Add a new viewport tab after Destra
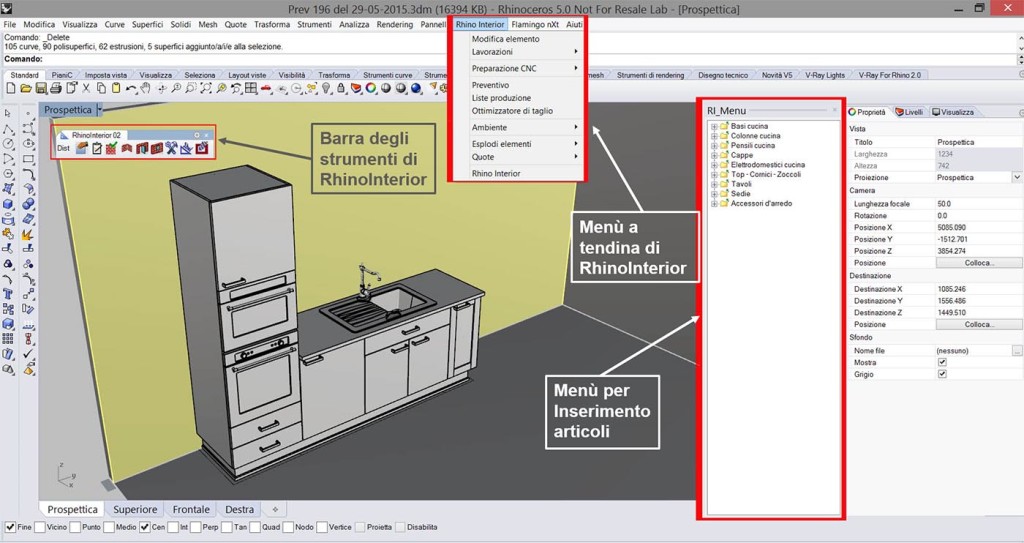The width and height of the screenshot is (1024, 543). pyautogui.click(x=275, y=510)
